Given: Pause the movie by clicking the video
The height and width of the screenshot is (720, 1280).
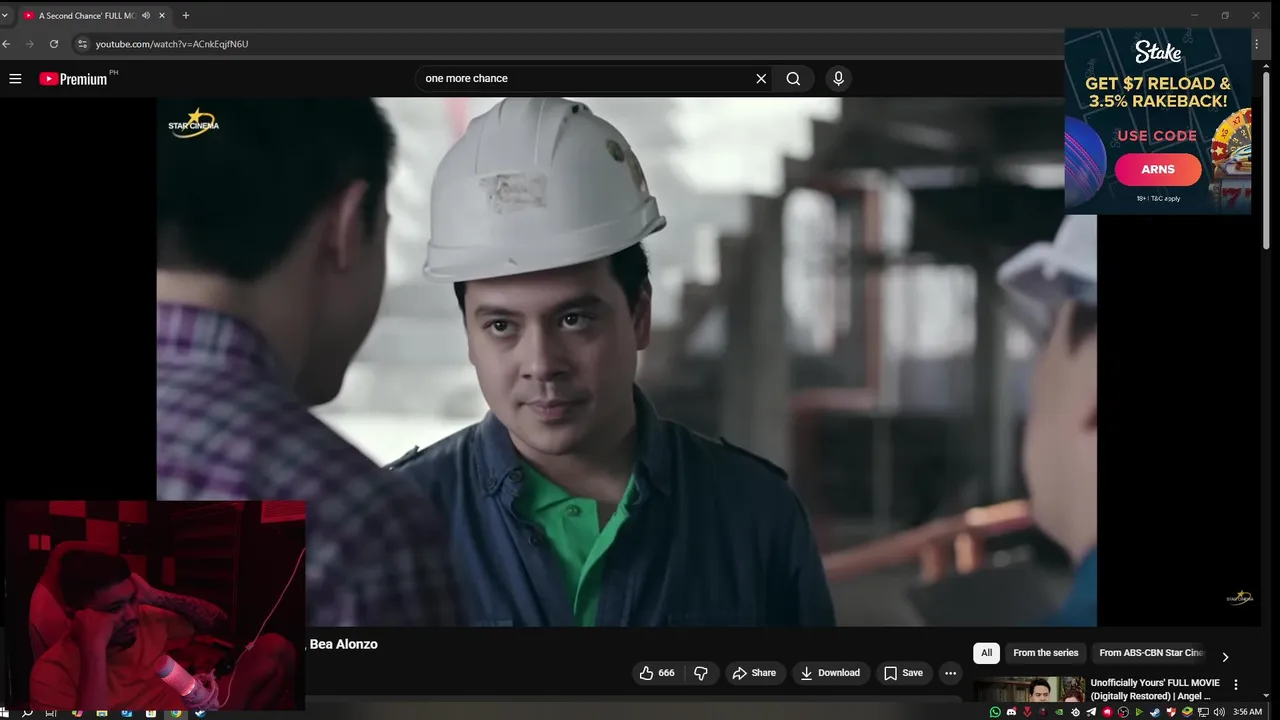Looking at the screenshot, I should pyautogui.click(x=626, y=361).
